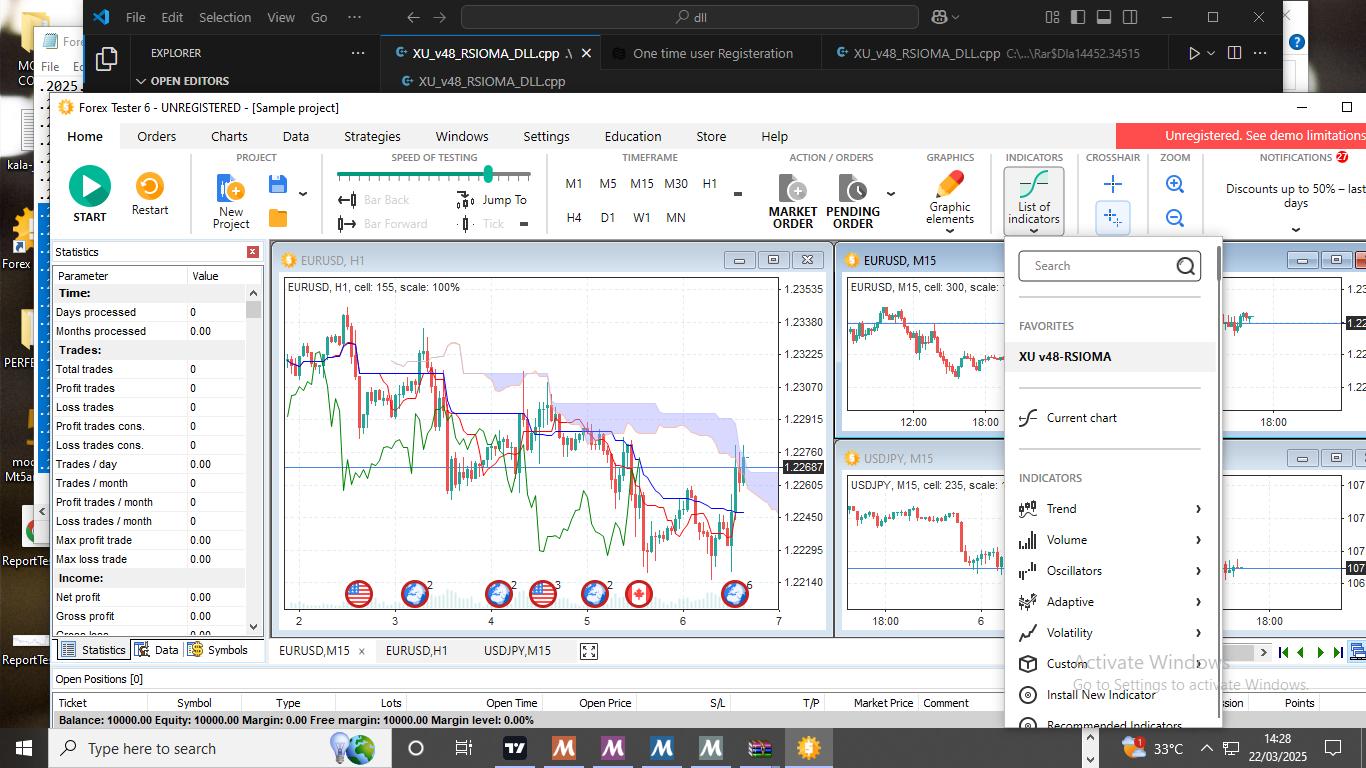The height and width of the screenshot is (768, 1366).
Task: Select the H4 timeframe
Action: coord(574,217)
